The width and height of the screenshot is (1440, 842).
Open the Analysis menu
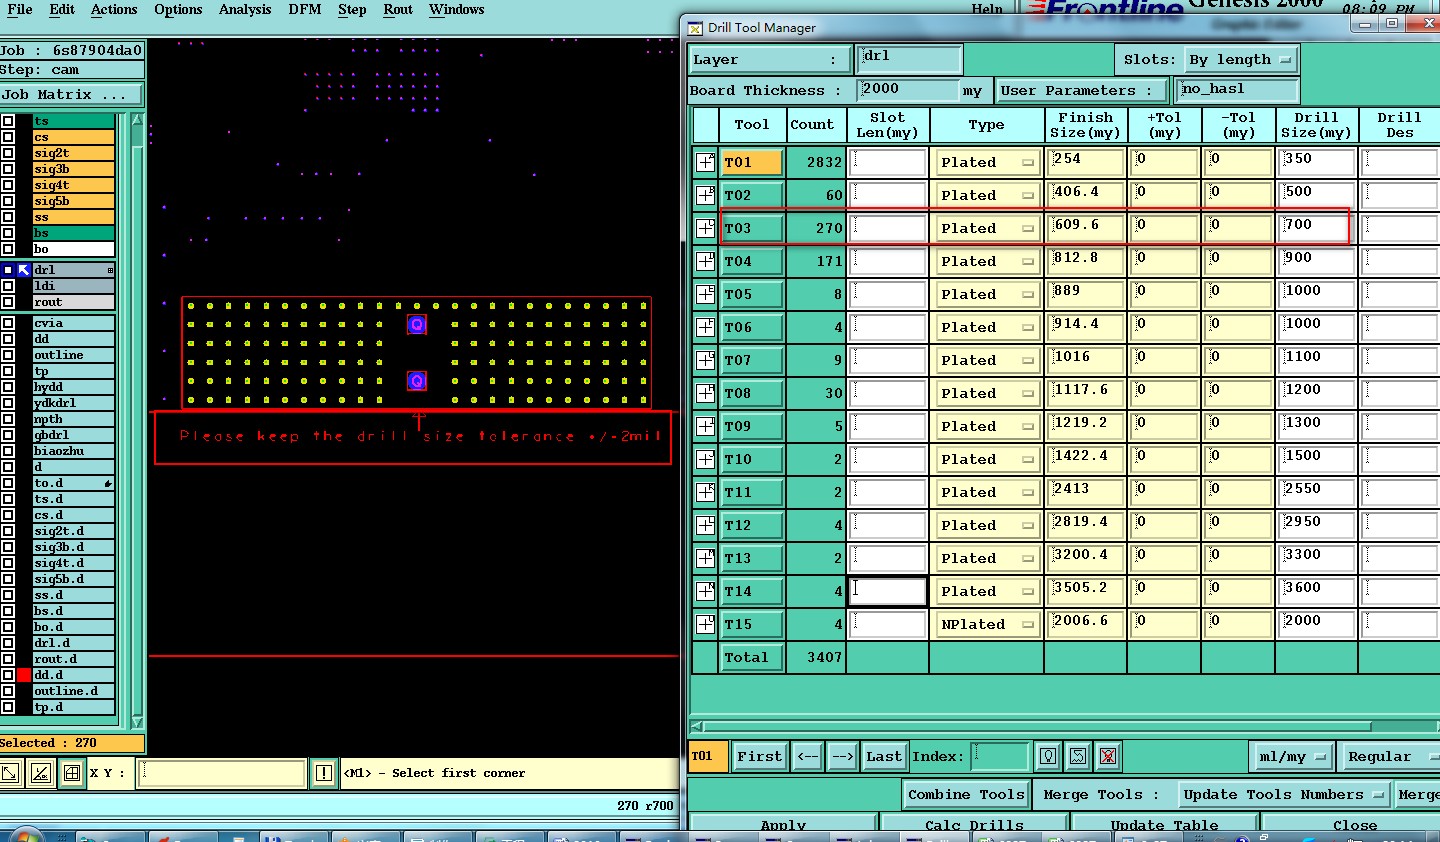tap(245, 10)
